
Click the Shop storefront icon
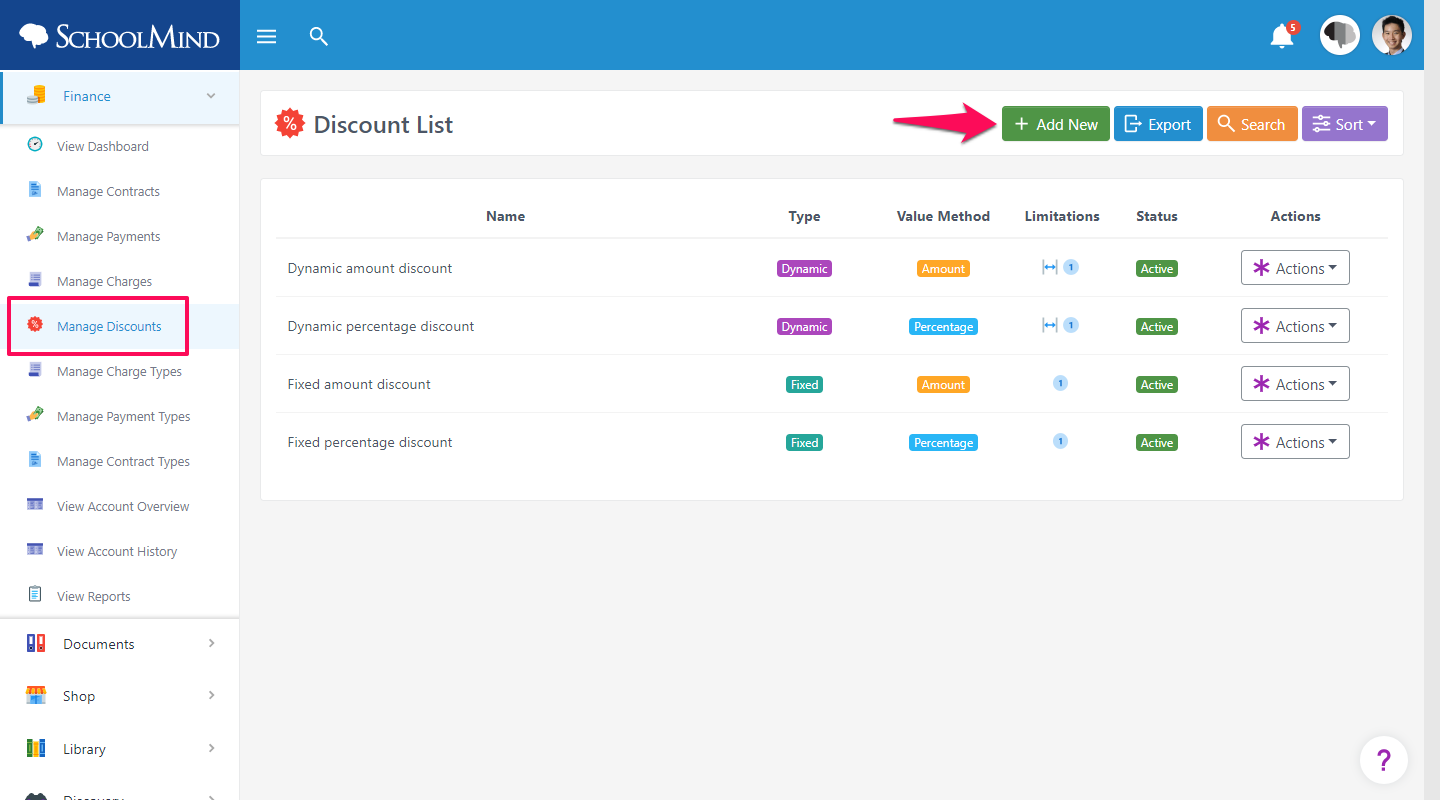tap(36, 695)
